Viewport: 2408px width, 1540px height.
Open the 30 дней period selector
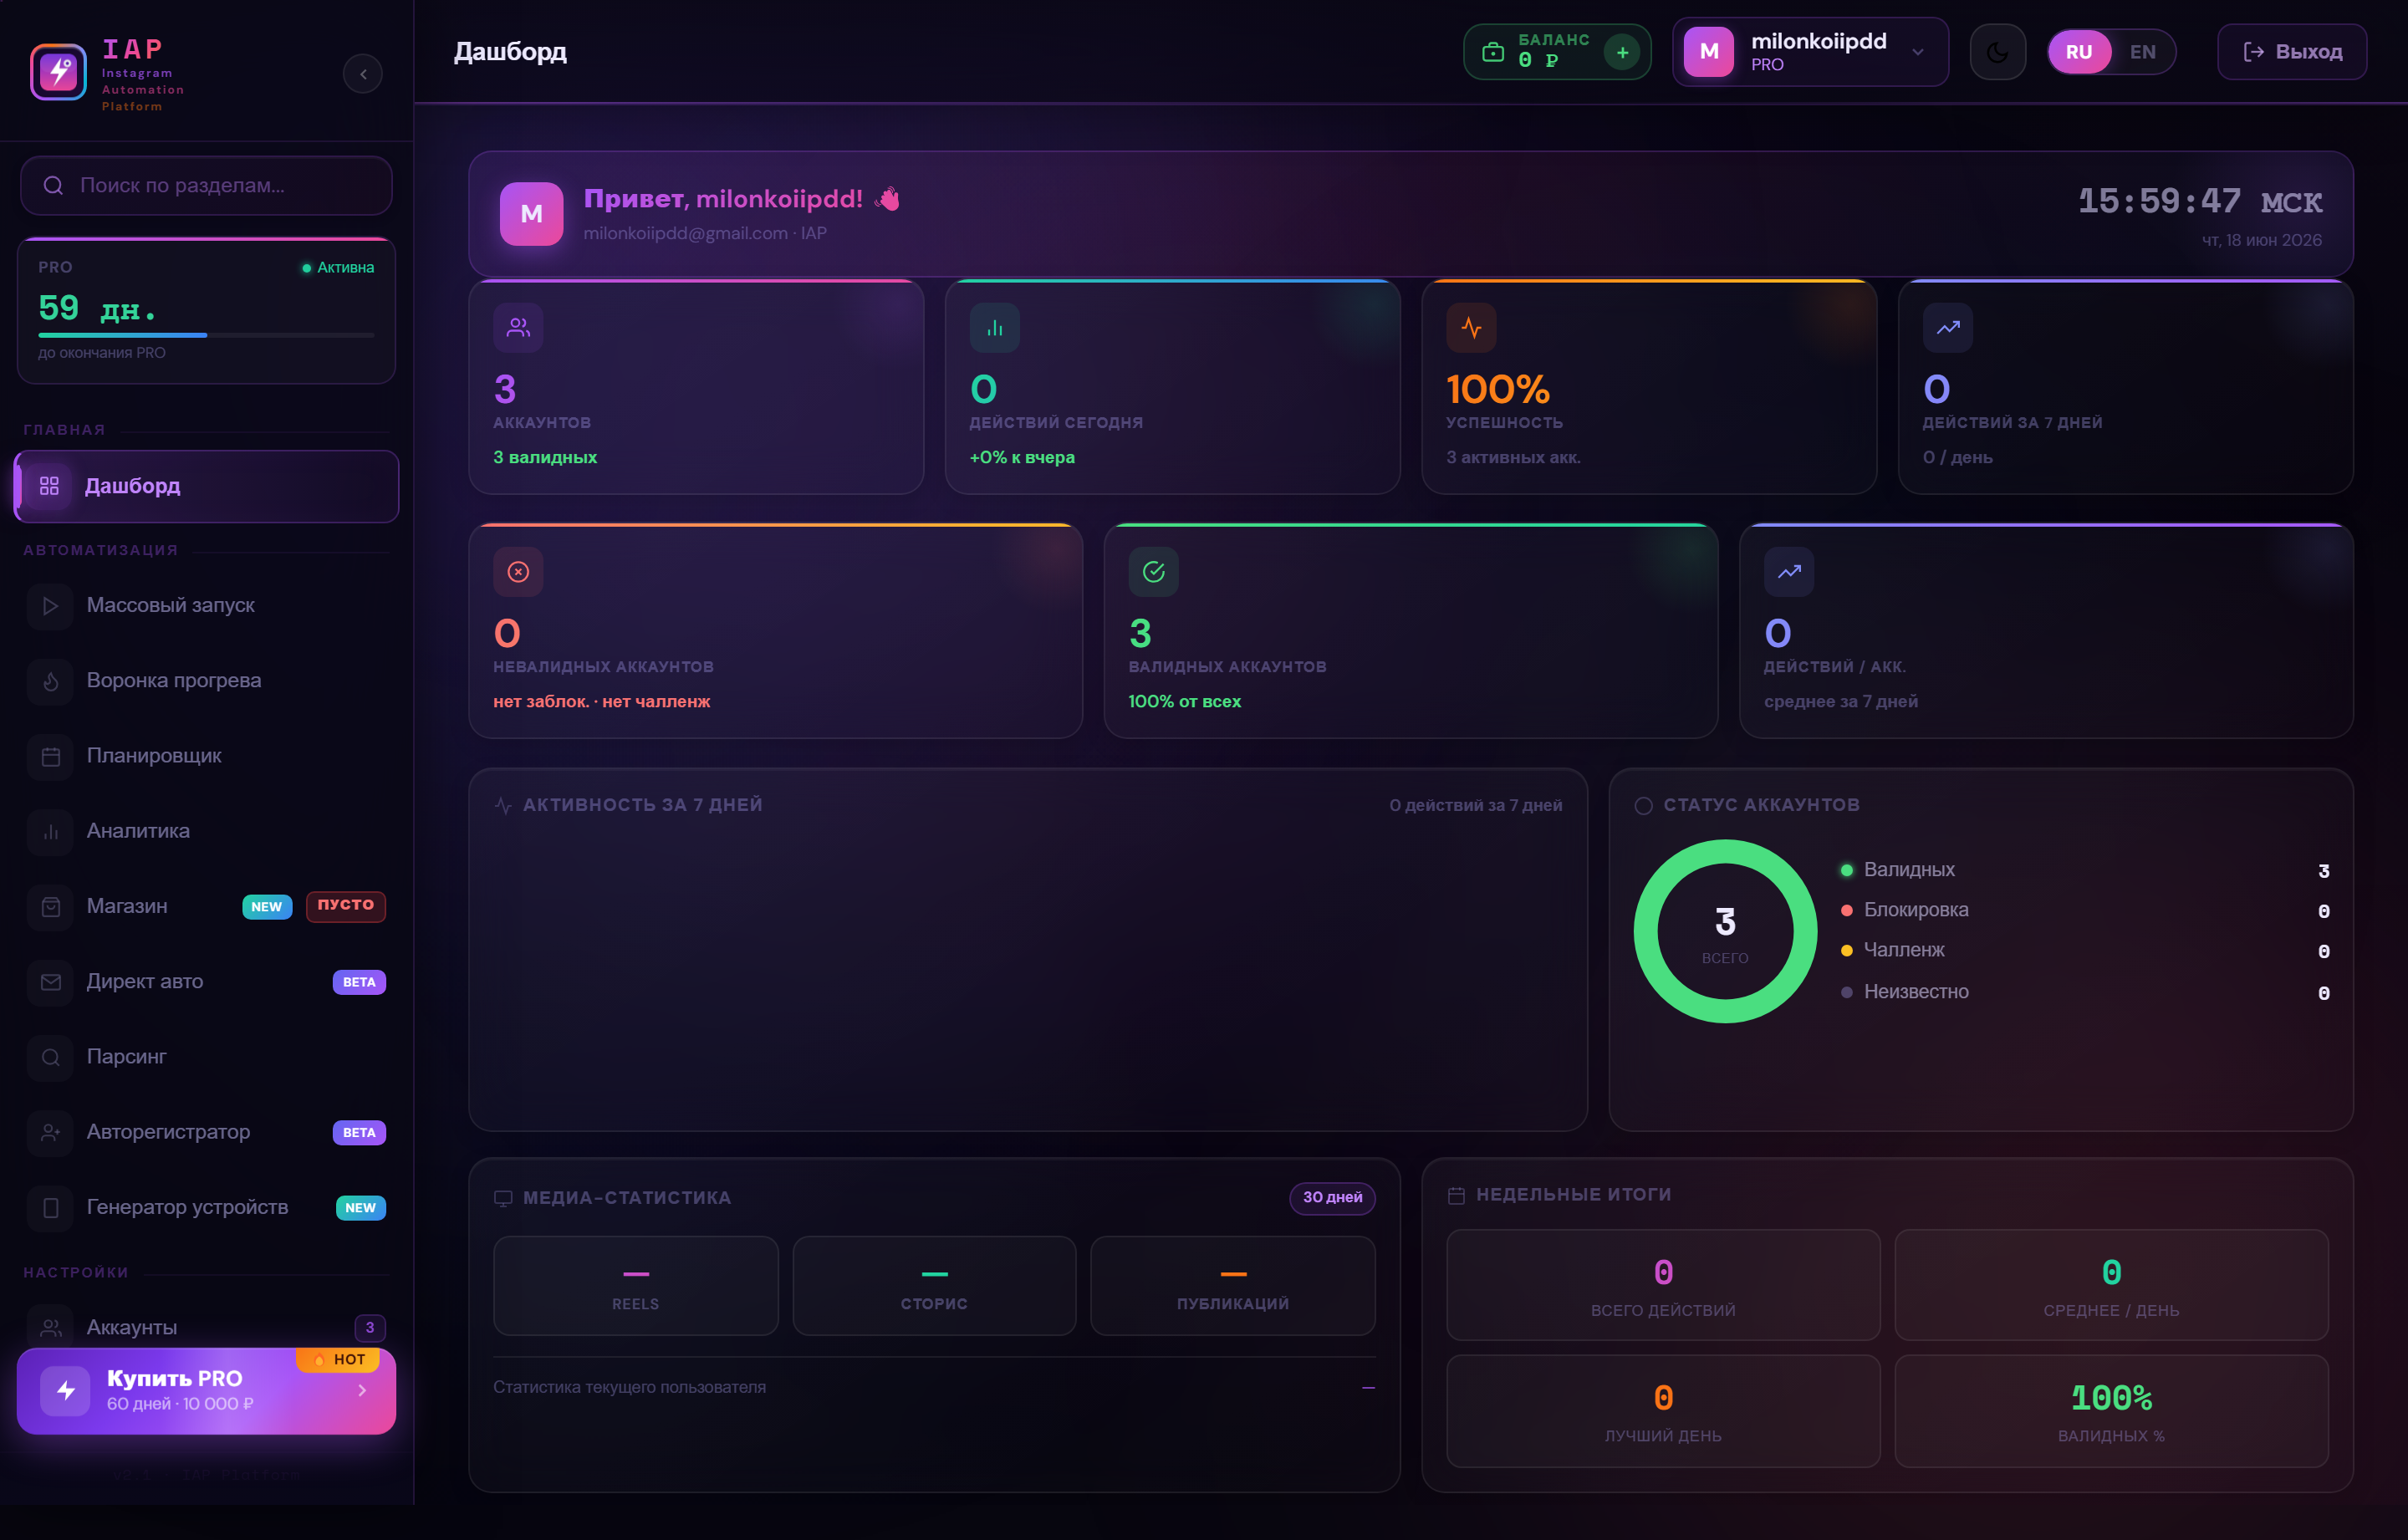point(1332,1198)
